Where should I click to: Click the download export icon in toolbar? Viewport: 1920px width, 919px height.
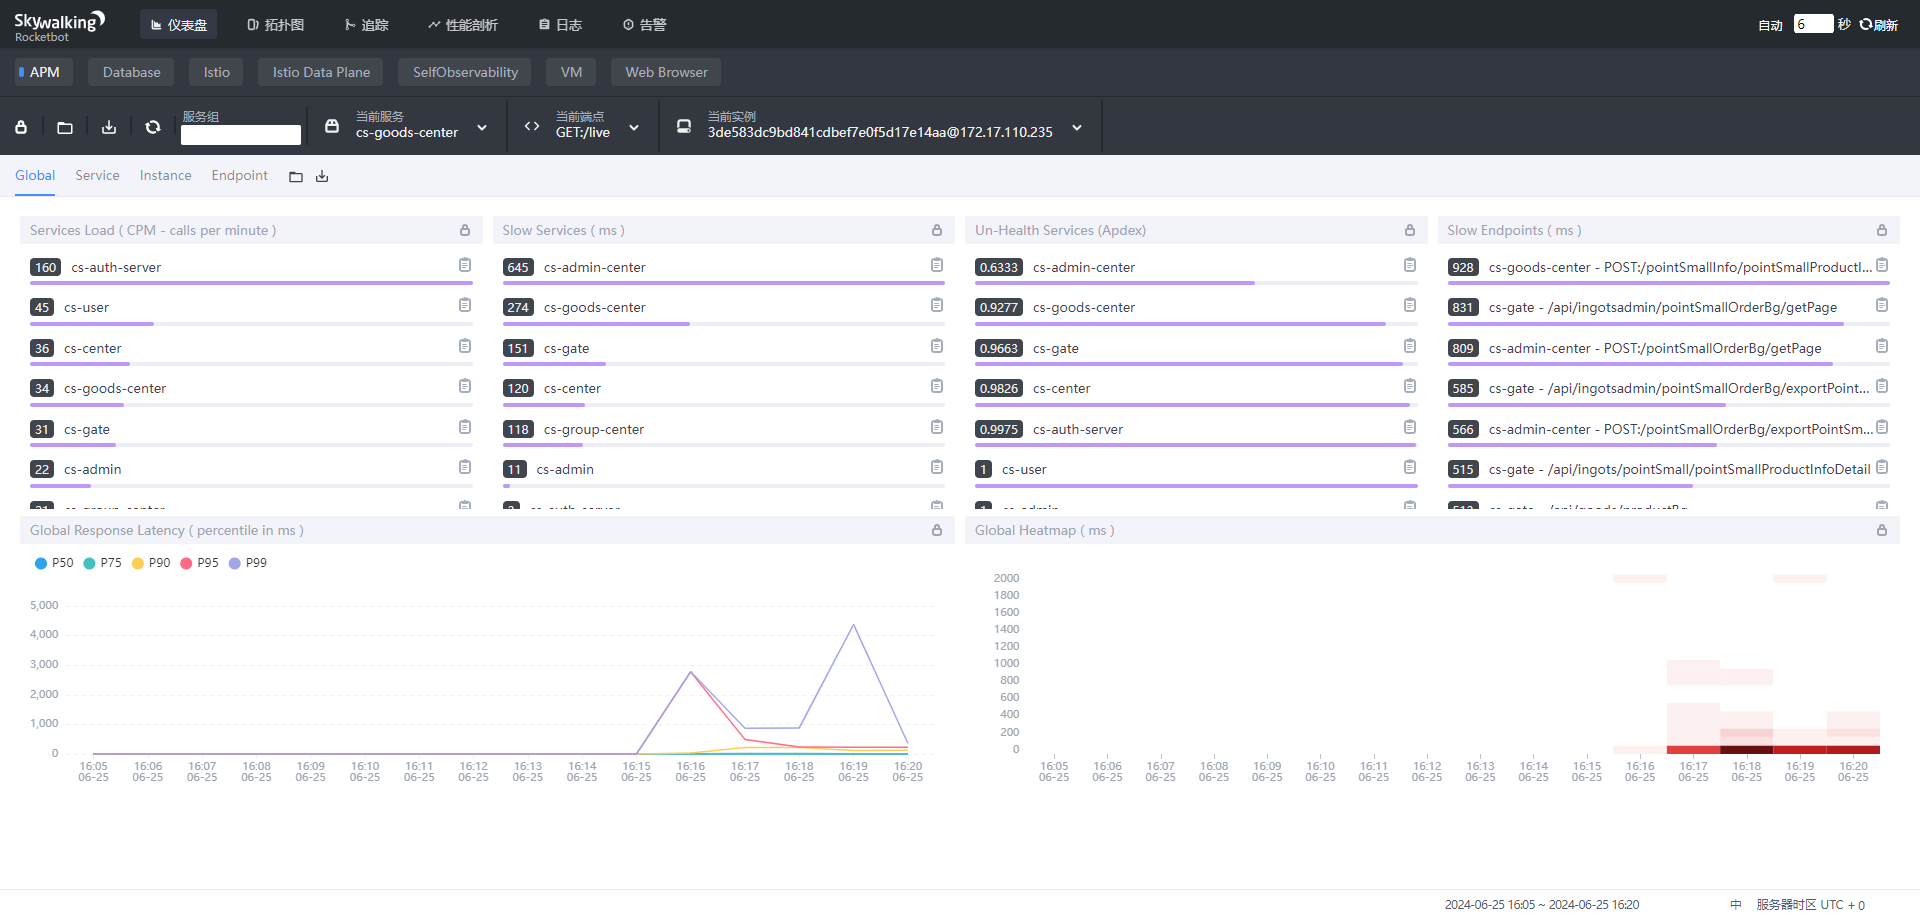109,127
